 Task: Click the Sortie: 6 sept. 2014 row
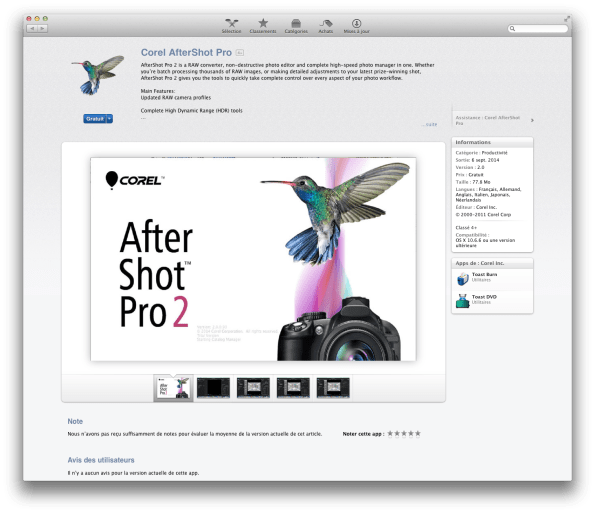click(x=477, y=160)
